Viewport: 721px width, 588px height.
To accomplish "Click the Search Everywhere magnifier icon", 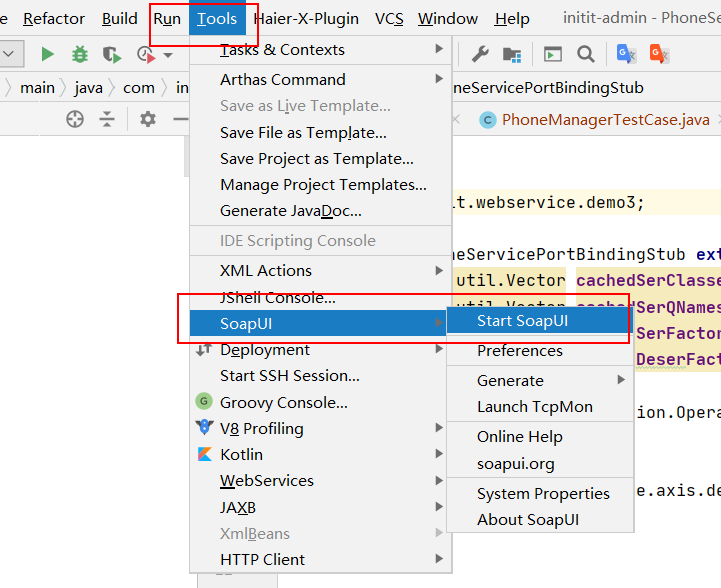I will (586, 54).
